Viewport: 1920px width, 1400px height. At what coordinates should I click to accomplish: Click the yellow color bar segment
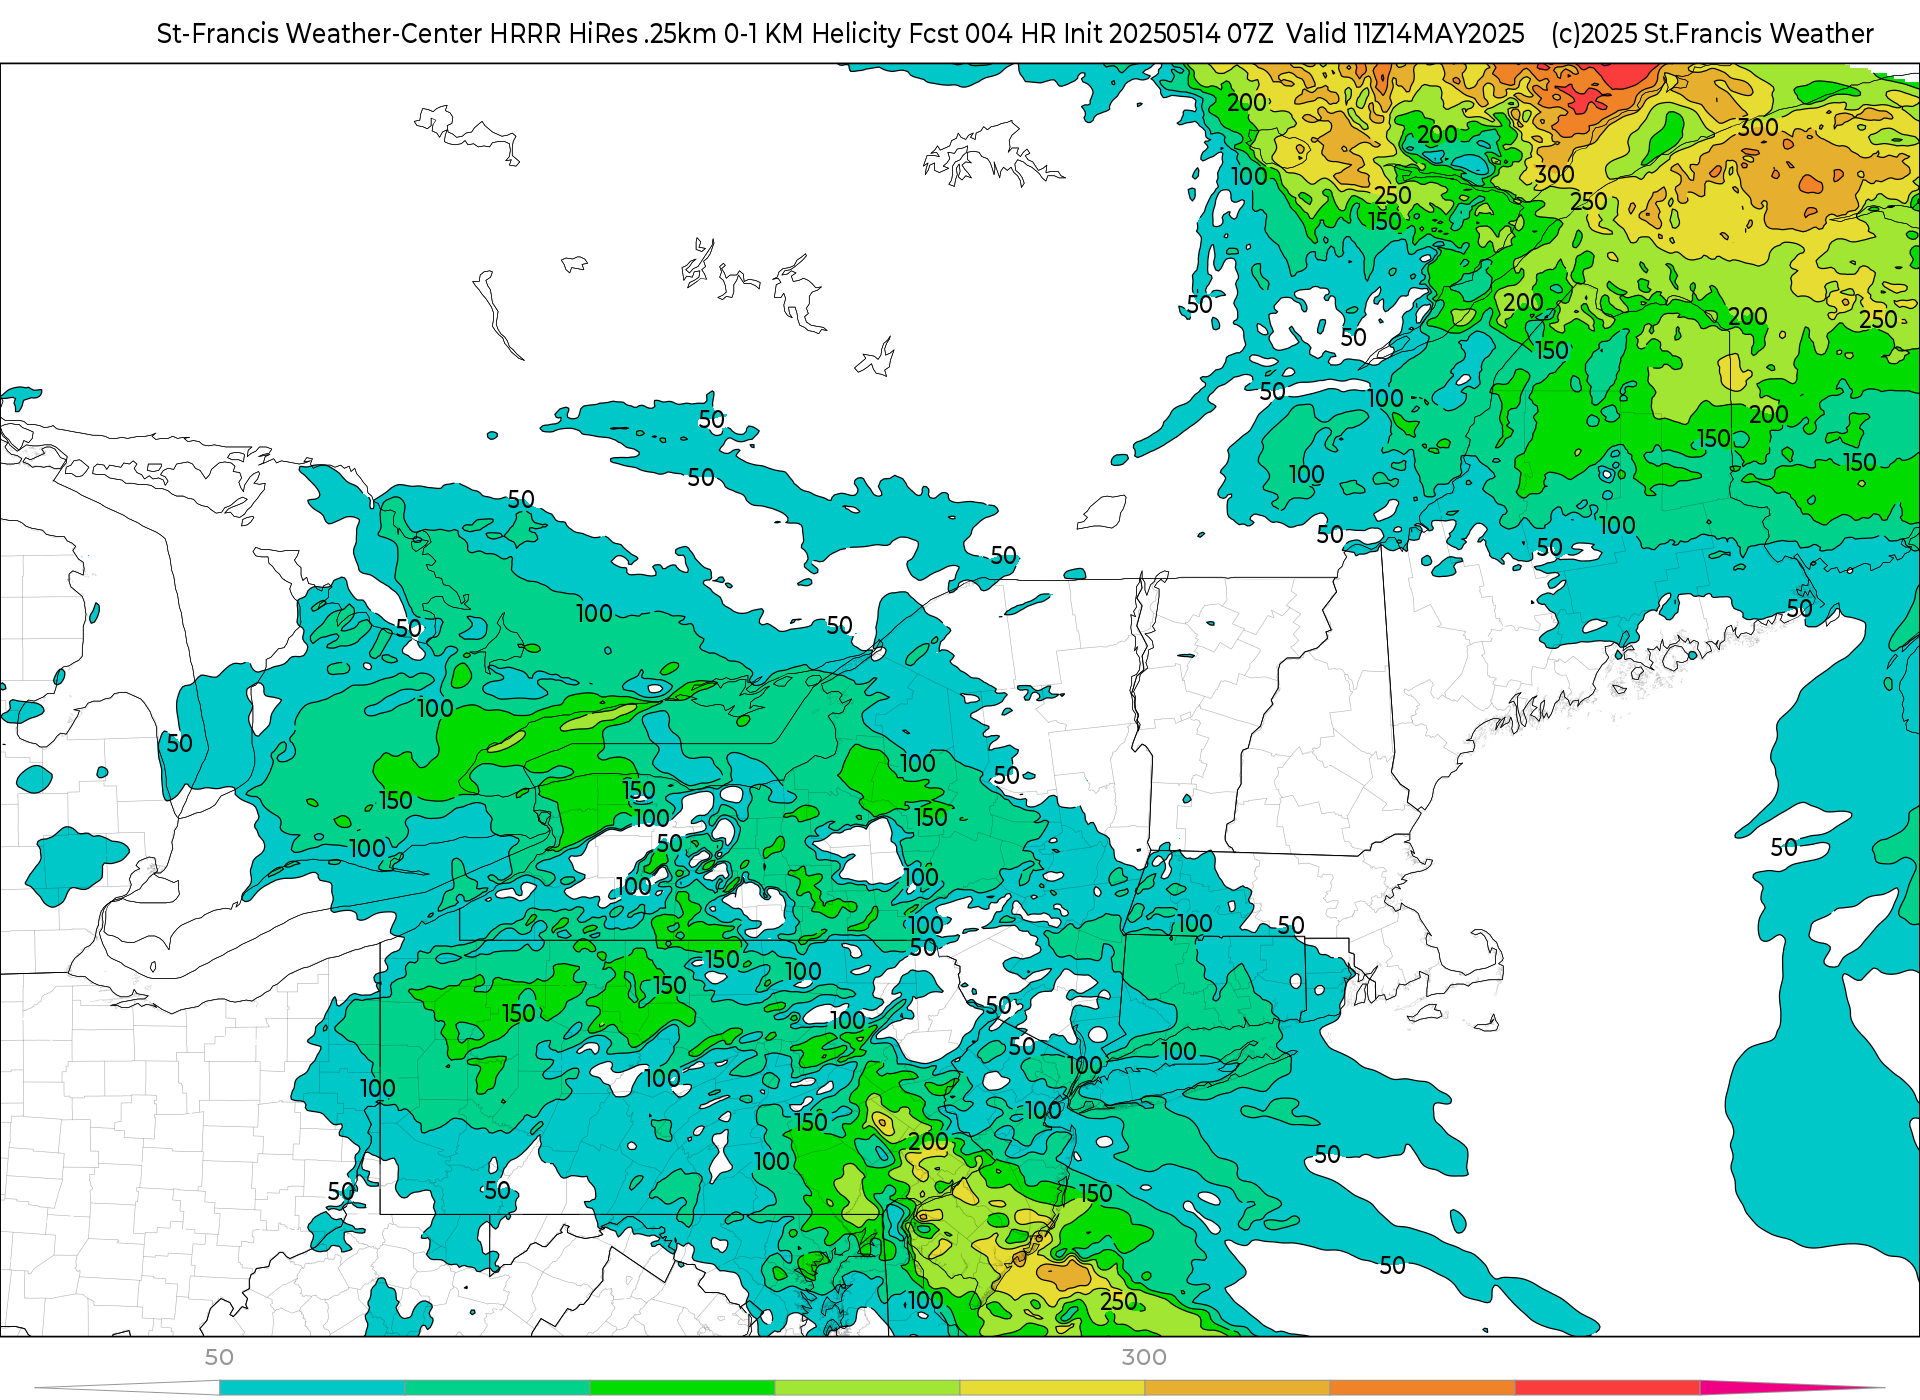tap(1052, 1388)
